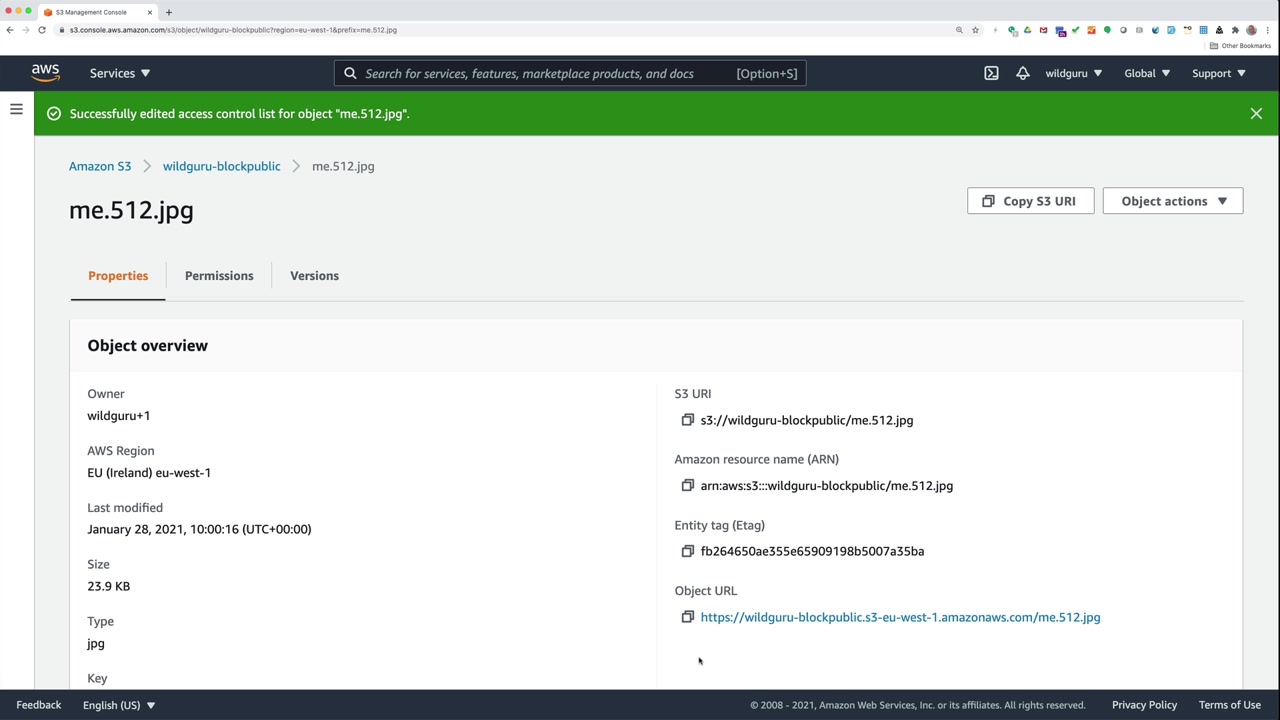Open the wildguru-blockpublic bucket breadcrumb
The height and width of the screenshot is (720, 1280).
coord(222,166)
